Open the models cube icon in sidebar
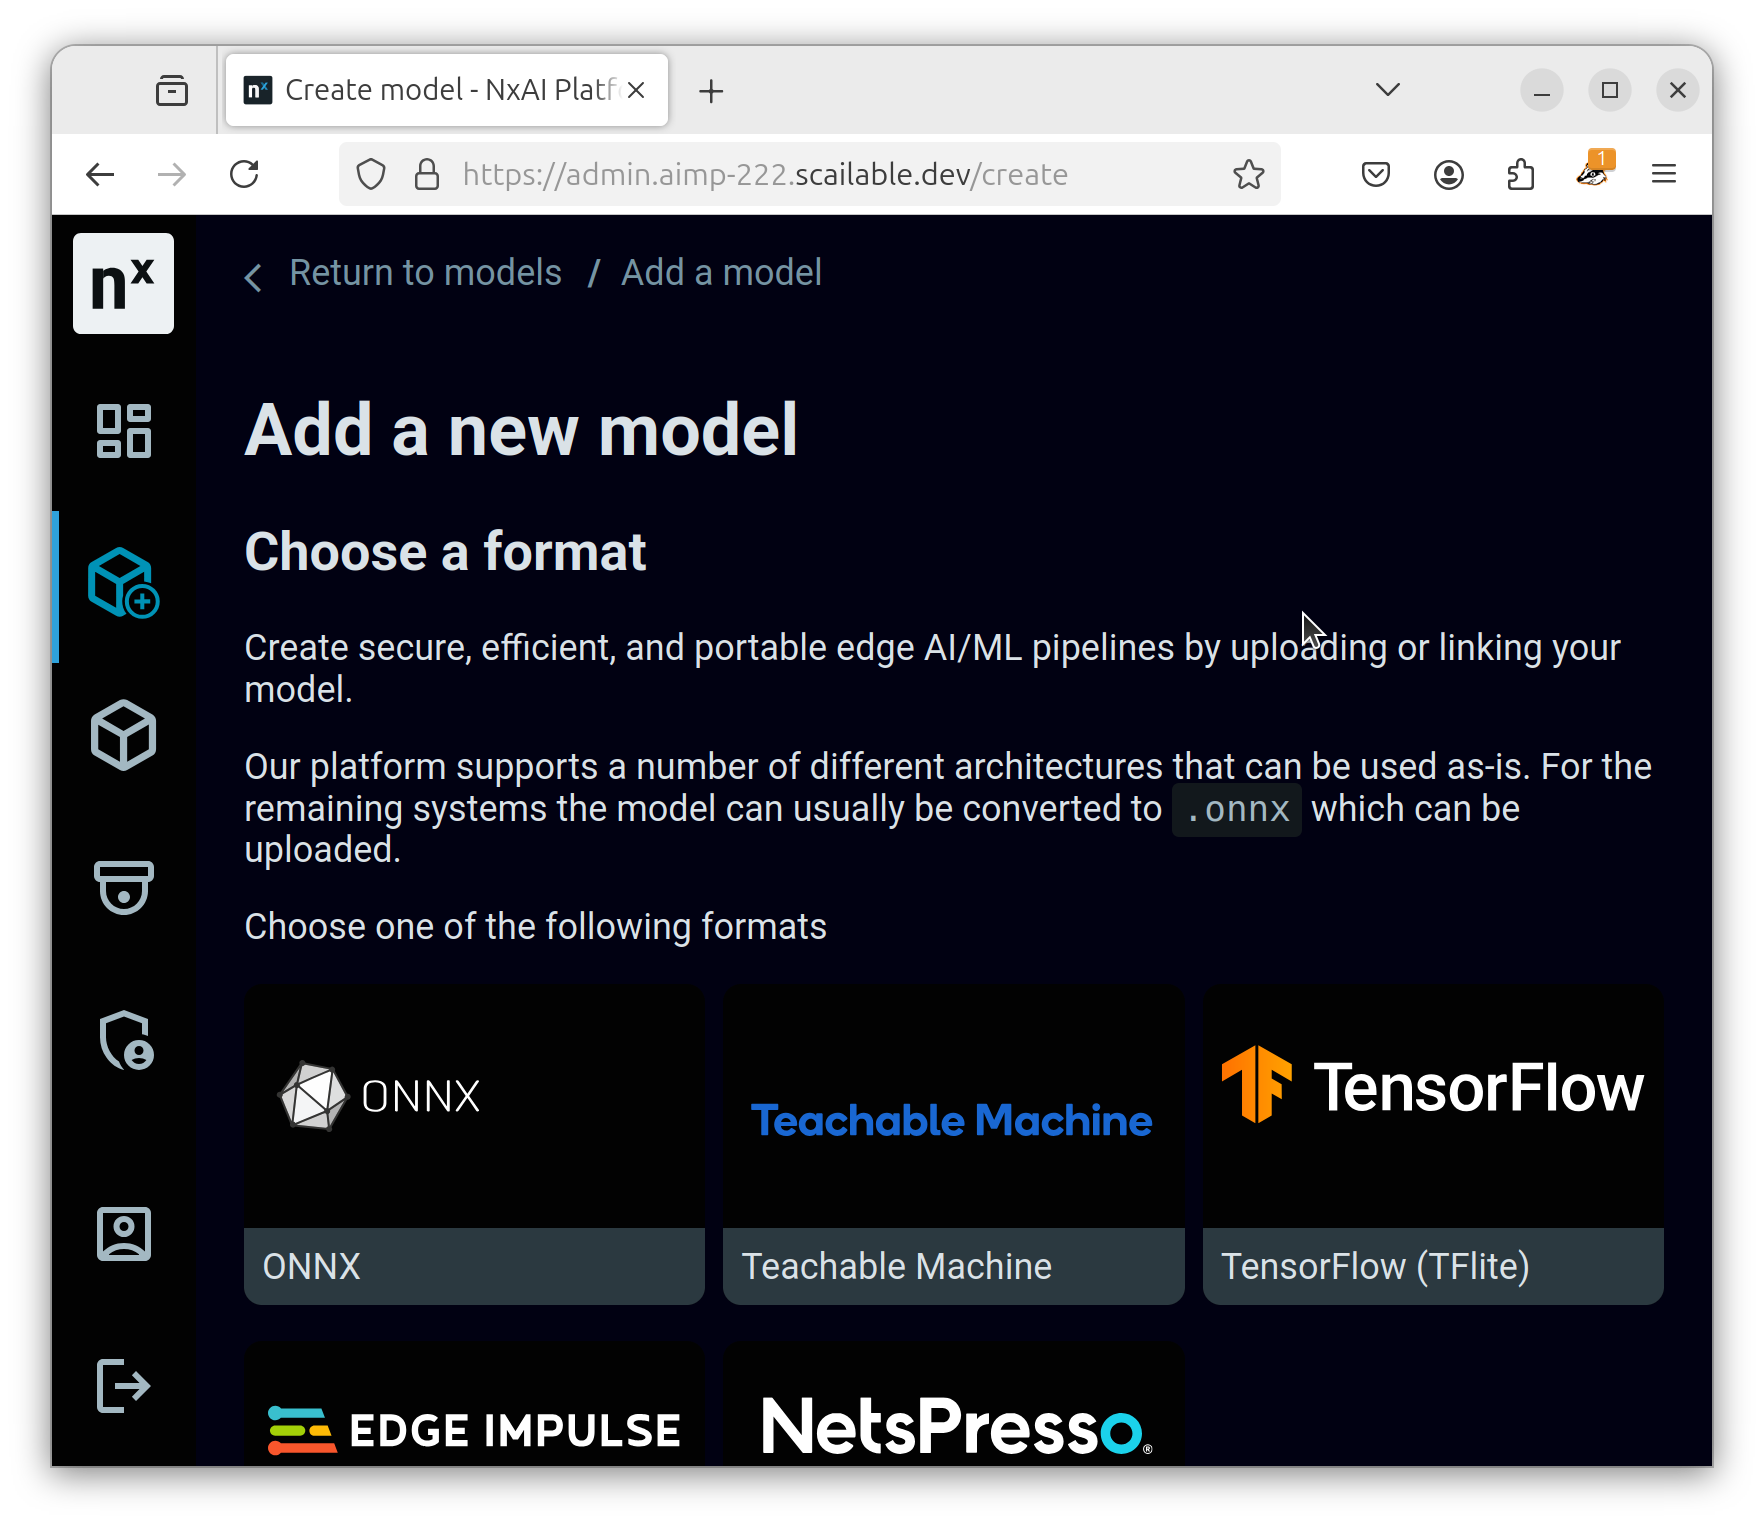 tap(123, 735)
